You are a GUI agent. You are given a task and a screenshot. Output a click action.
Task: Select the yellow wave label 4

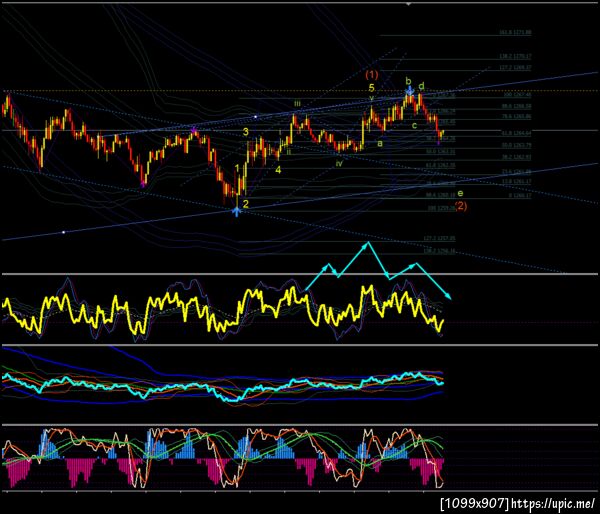[x=278, y=170]
